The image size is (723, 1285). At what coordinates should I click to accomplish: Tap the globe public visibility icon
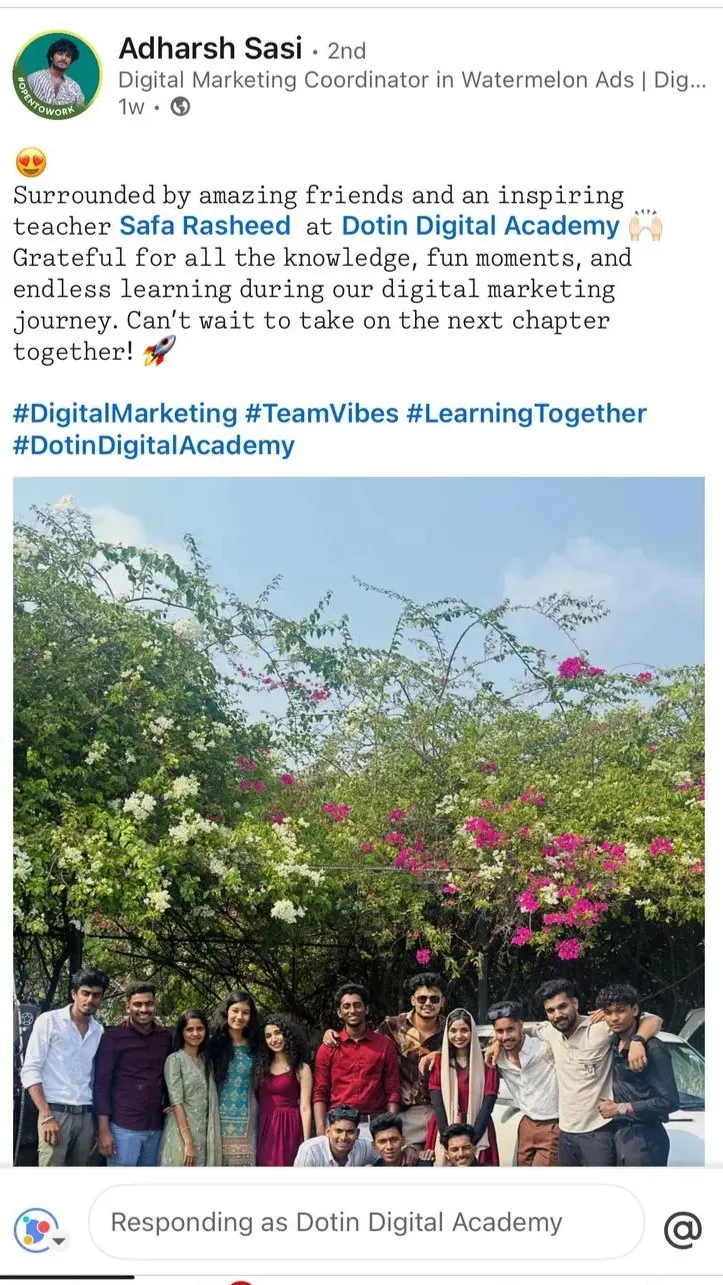click(x=180, y=108)
